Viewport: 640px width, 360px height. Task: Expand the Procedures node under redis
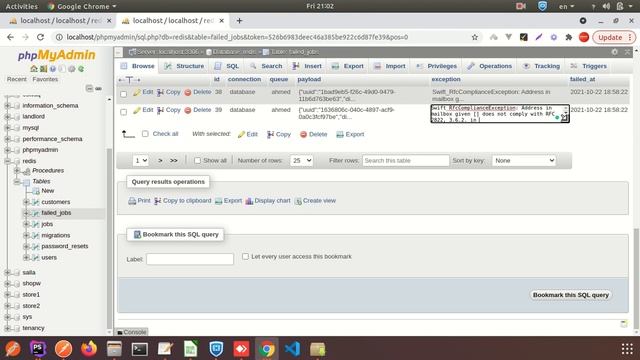click(17, 171)
